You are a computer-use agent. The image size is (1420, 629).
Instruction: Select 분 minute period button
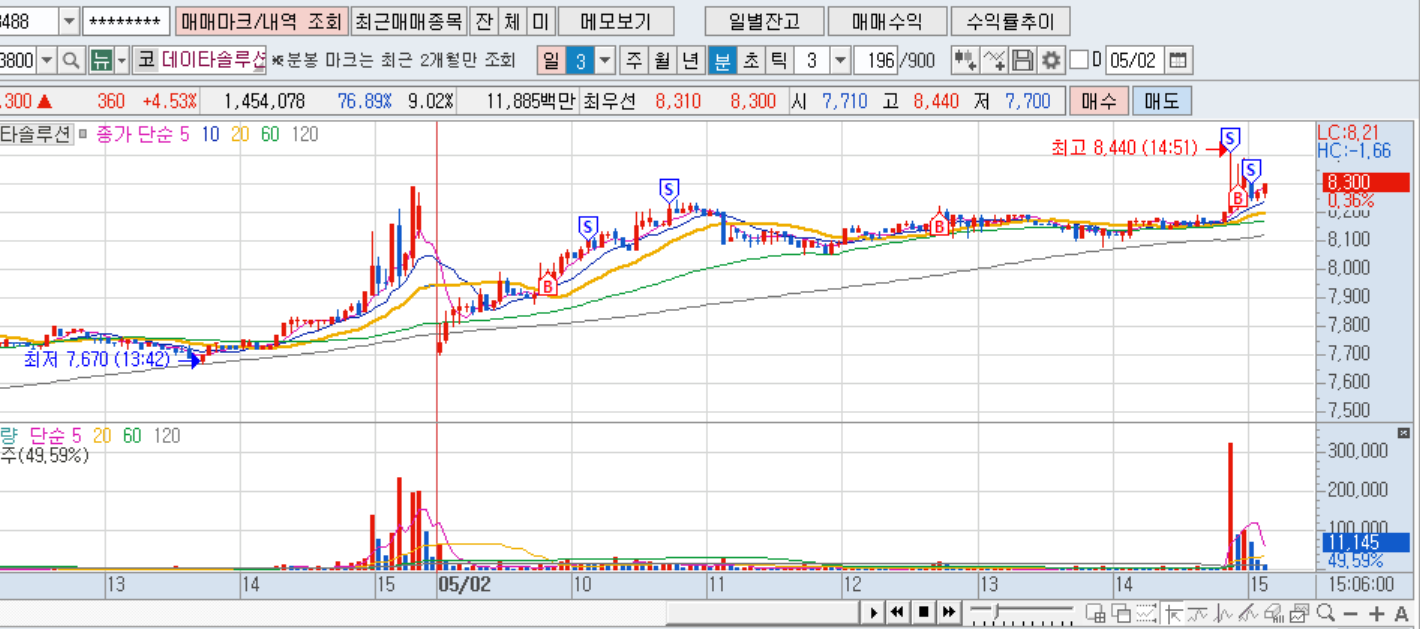tap(721, 60)
